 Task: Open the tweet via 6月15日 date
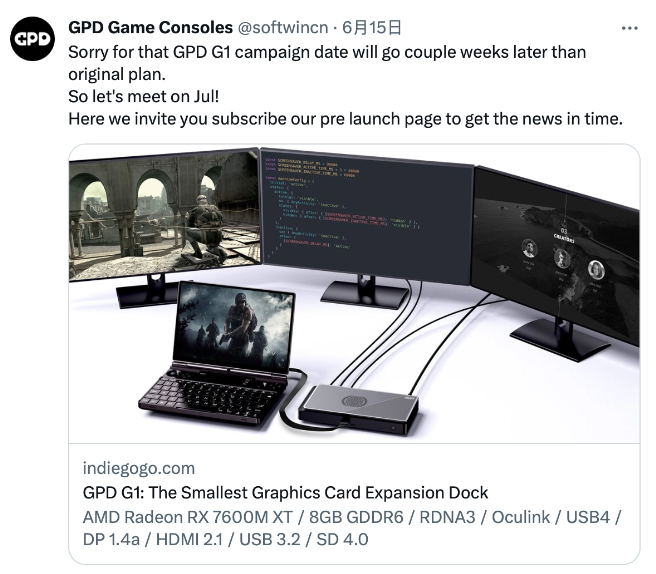click(372, 28)
